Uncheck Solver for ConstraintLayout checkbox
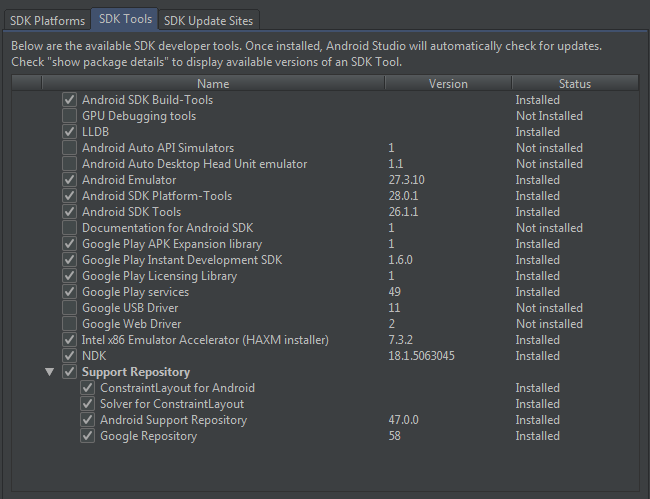The image size is (650, 499). [x=87, y=404]
